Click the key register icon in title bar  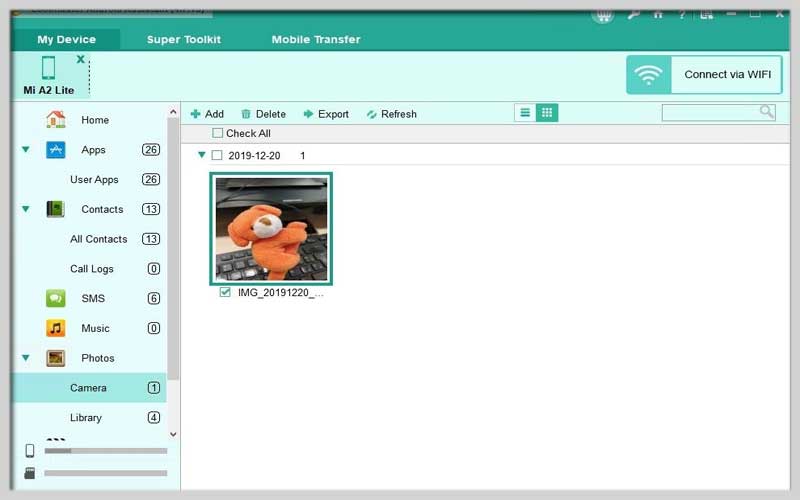coord(633,14)
